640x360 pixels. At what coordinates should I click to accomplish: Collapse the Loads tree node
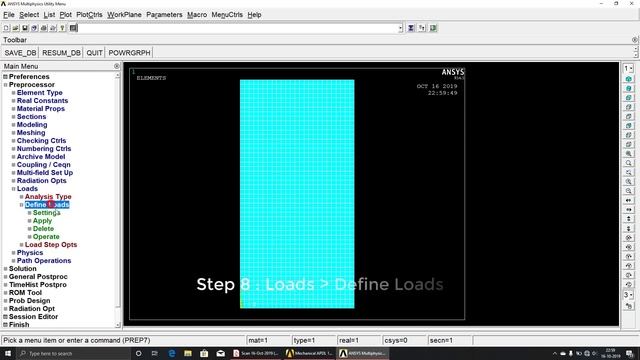point(13,189)
